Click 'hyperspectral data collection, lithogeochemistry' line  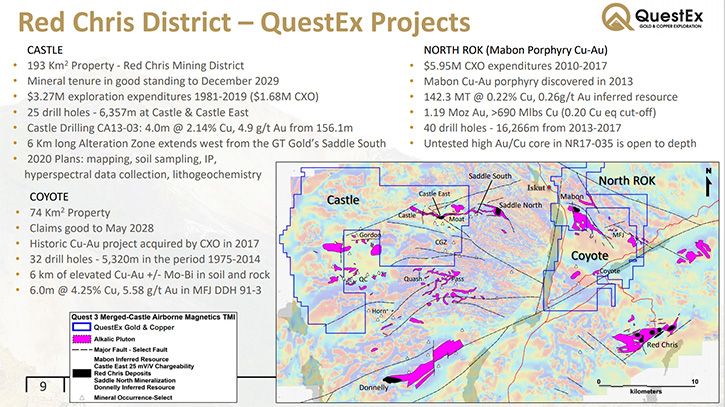tap(143, 174)
